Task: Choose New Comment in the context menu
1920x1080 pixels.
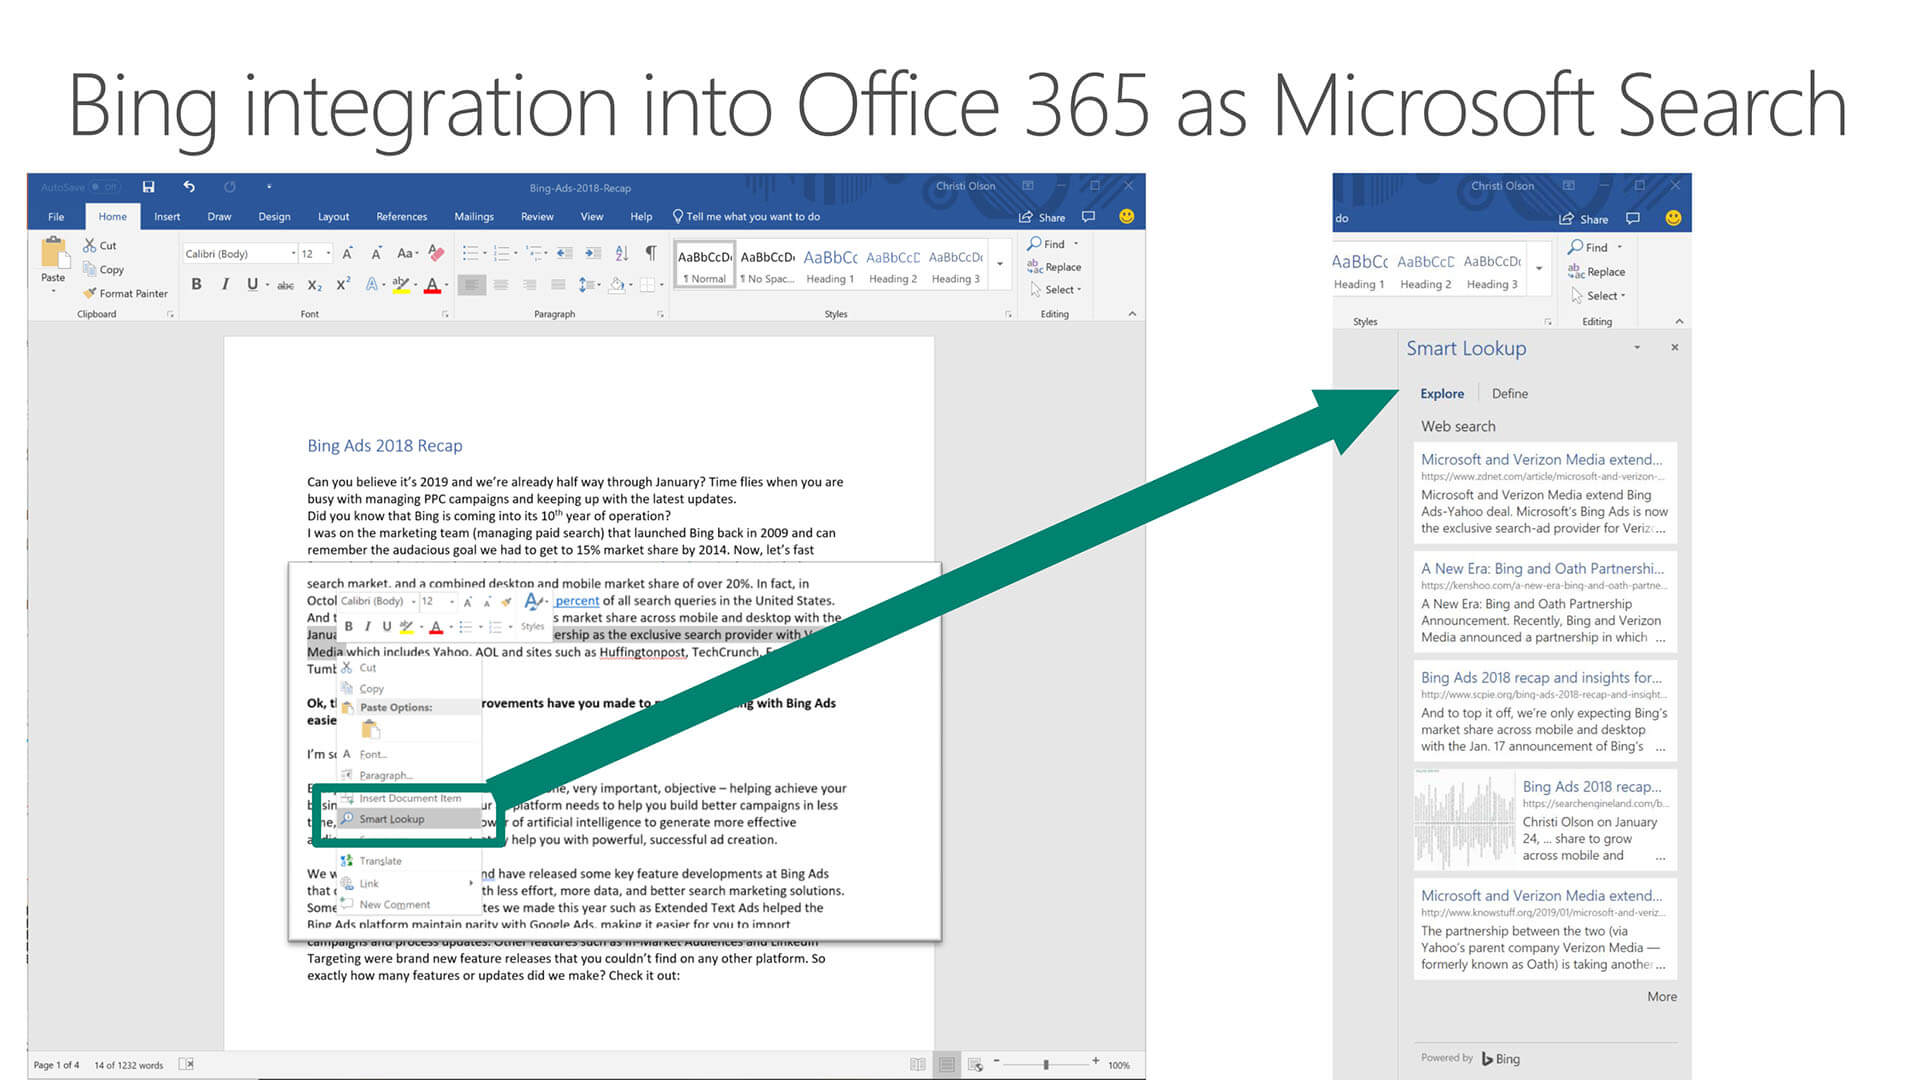Action: tap(409, 905)
